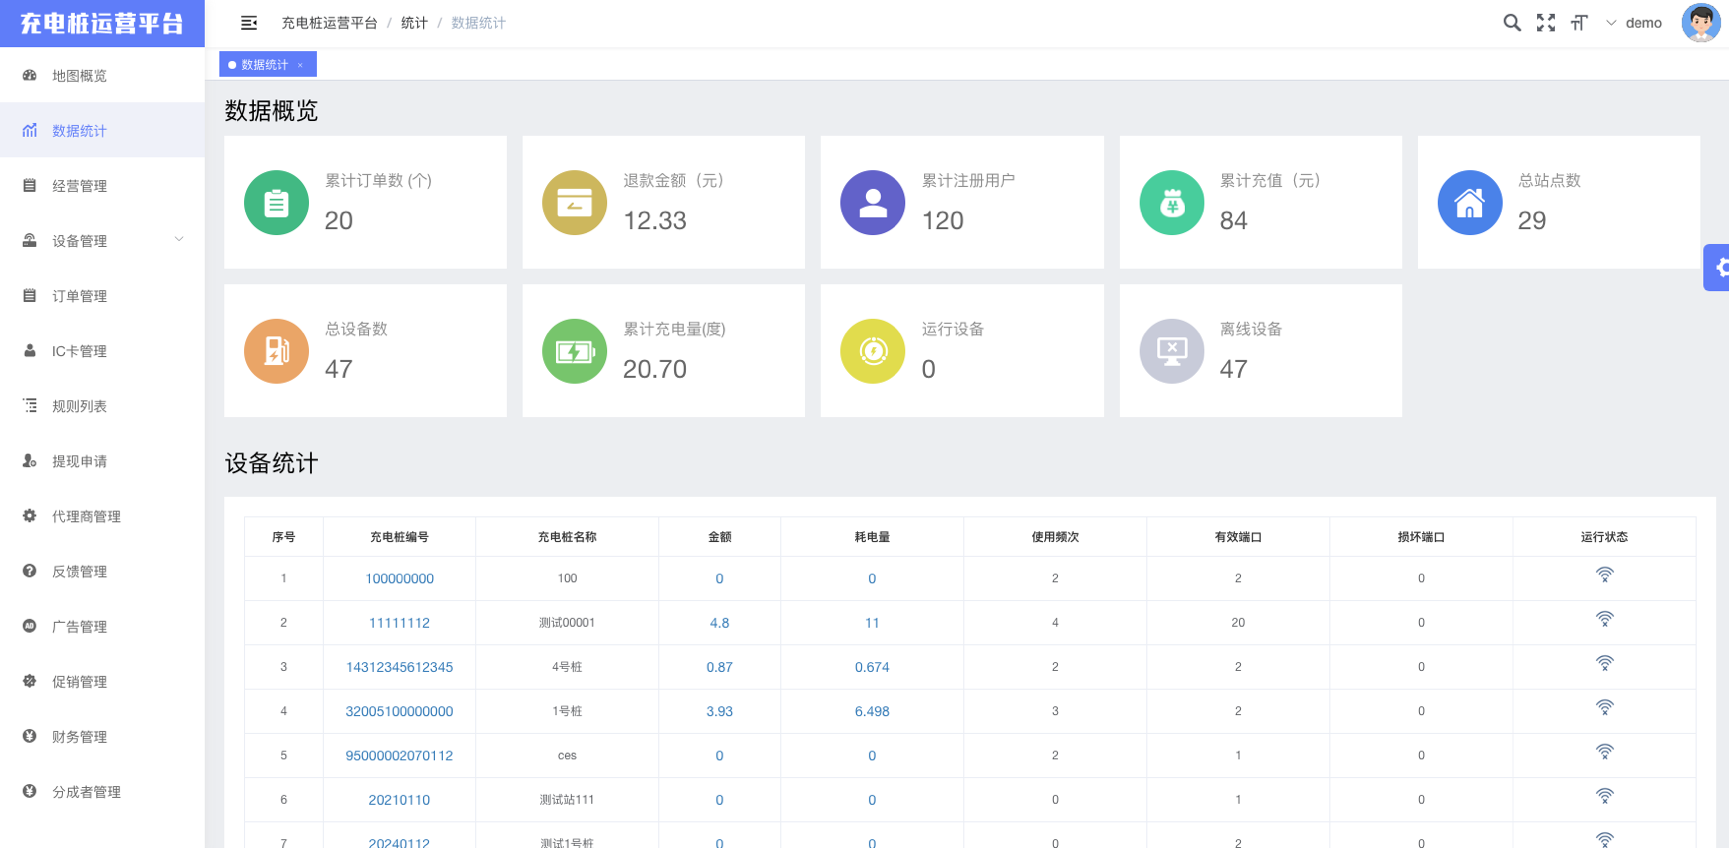Open charger 32005100000000 link
Screen dimensions: 1729x848
399,711
